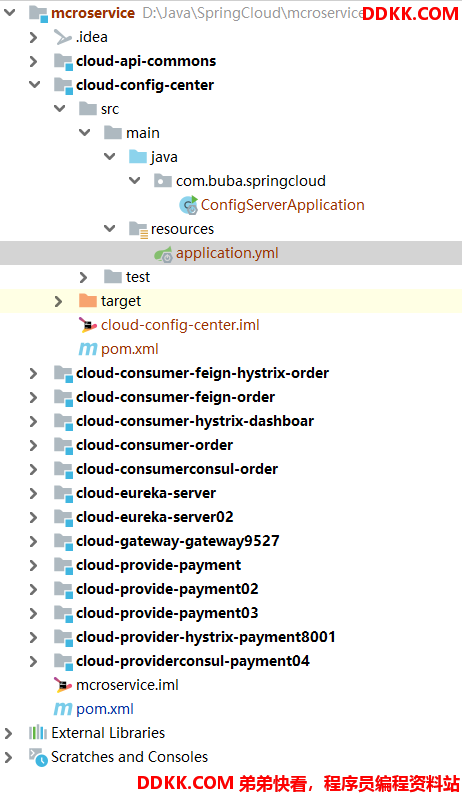The width and height of the screenshot is (462, 793).
Task: Select the cloud-gateway-gateway9527 module
Action: point(177,541)
